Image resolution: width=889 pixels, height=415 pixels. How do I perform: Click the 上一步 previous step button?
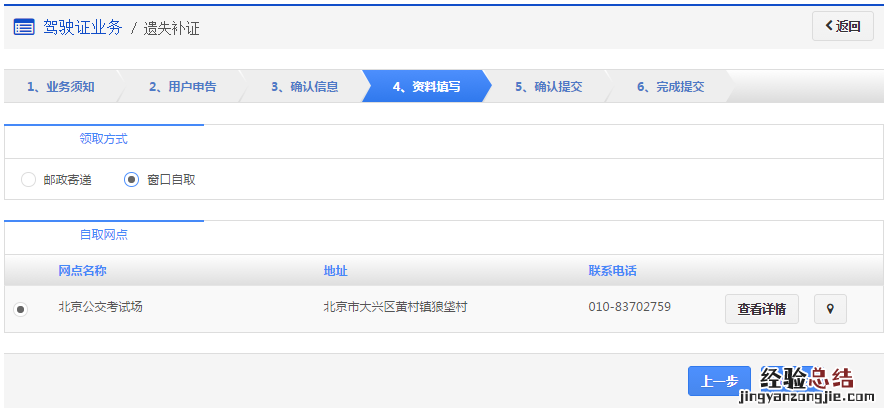719,381
